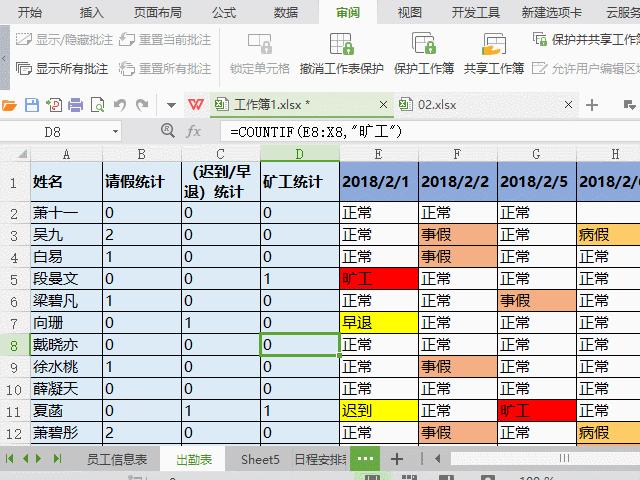This screenshot has height=480, width=640.
Task: Open file with the folder icon
Action: coord(9,105)
